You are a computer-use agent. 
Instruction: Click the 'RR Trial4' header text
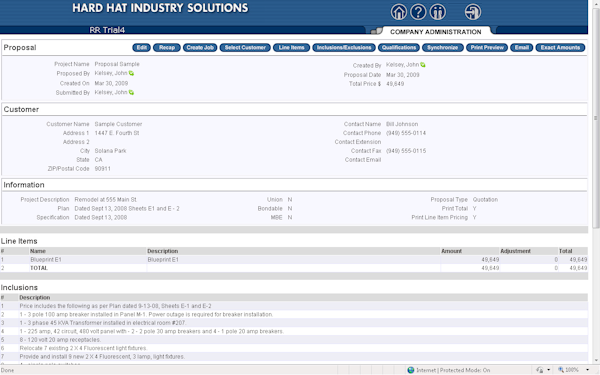tap(107, 30)
